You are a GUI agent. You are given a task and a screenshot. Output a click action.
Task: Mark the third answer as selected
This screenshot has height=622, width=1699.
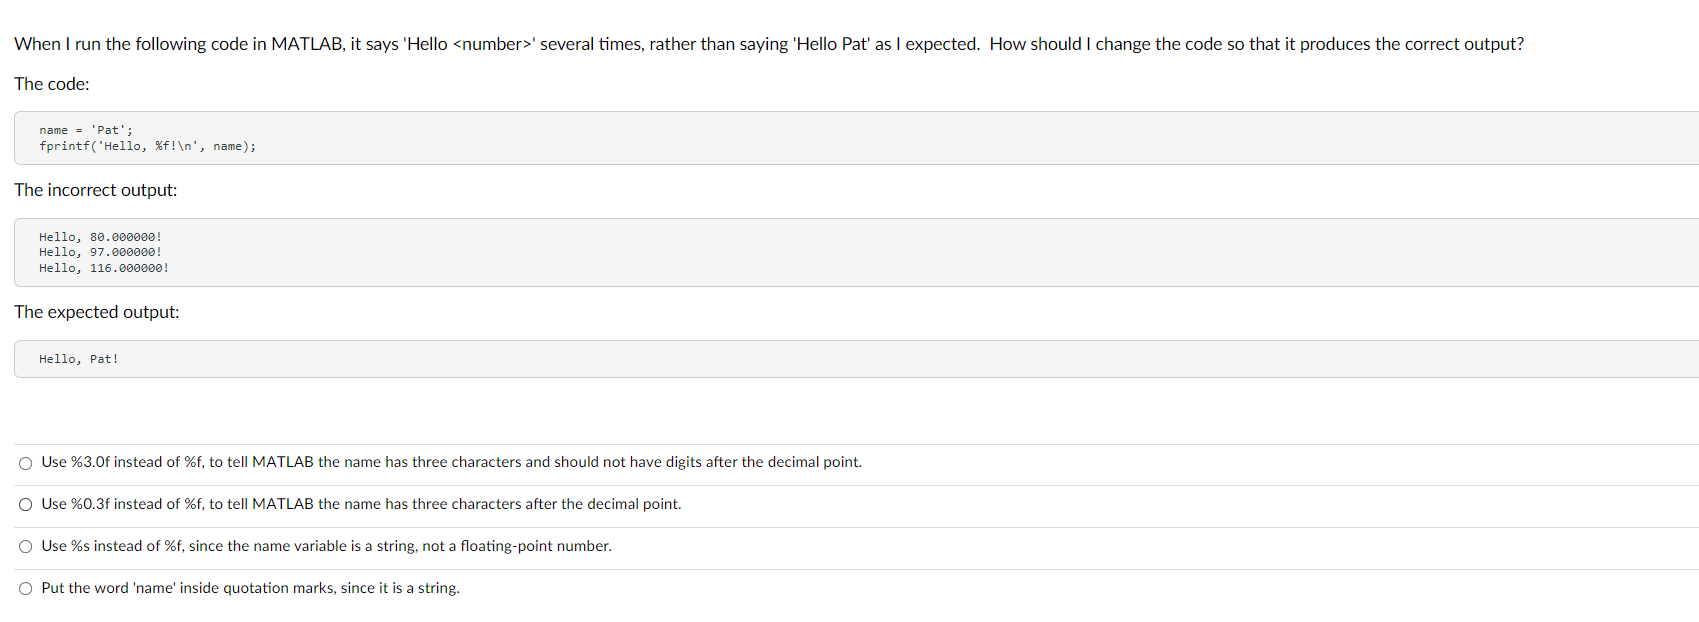point(25,546)
